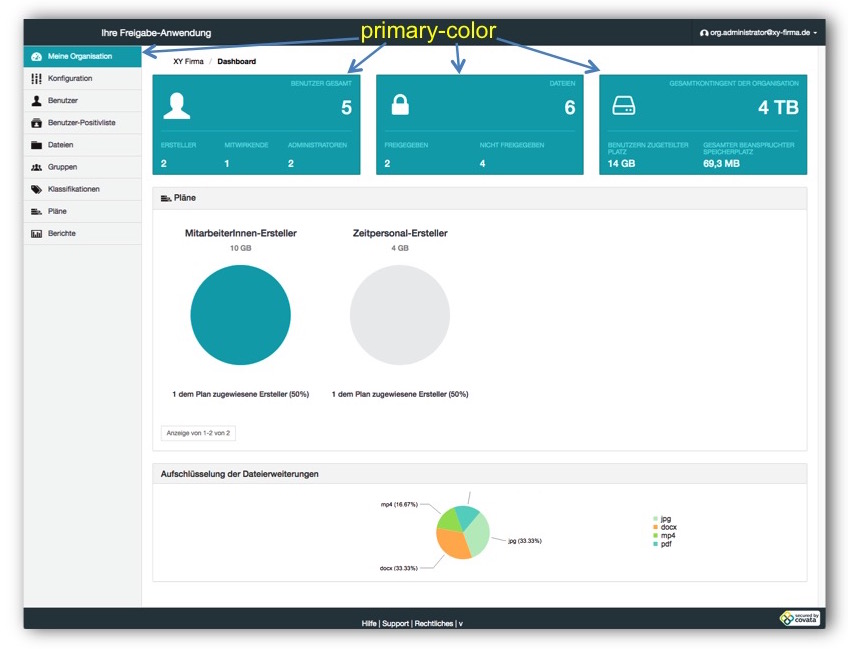
Task: Click the Covata secured-by logo
Action: (800, 618)
